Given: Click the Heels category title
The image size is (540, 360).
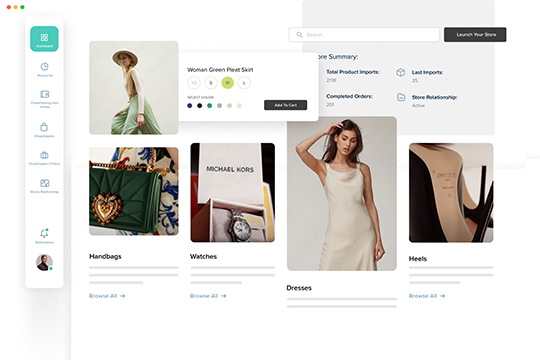Looking at the screenshot, I should pos(418,259).
